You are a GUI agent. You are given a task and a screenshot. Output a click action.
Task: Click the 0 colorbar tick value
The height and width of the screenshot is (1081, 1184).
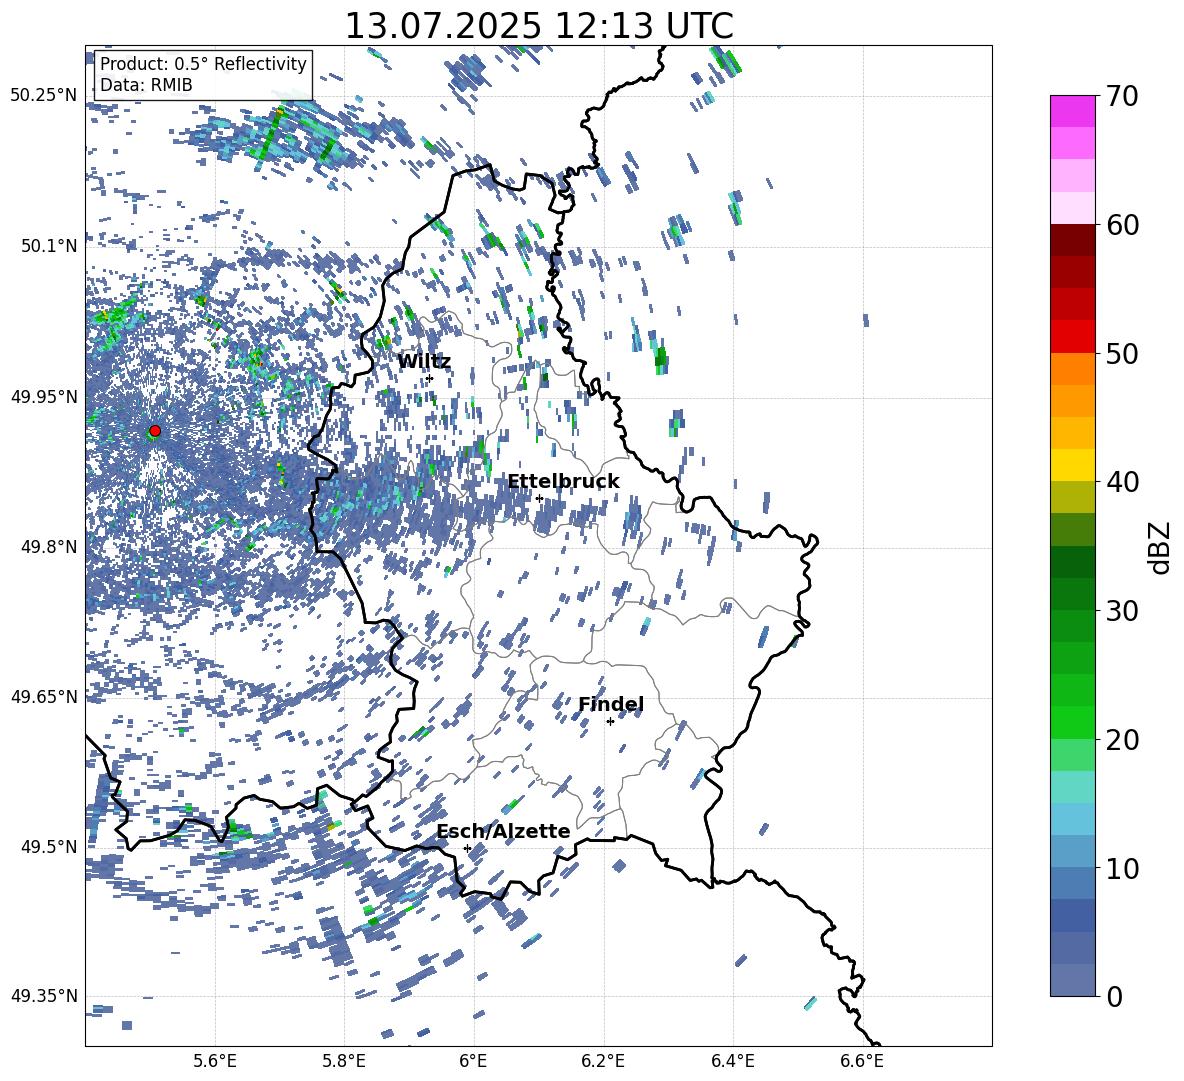1114,996
